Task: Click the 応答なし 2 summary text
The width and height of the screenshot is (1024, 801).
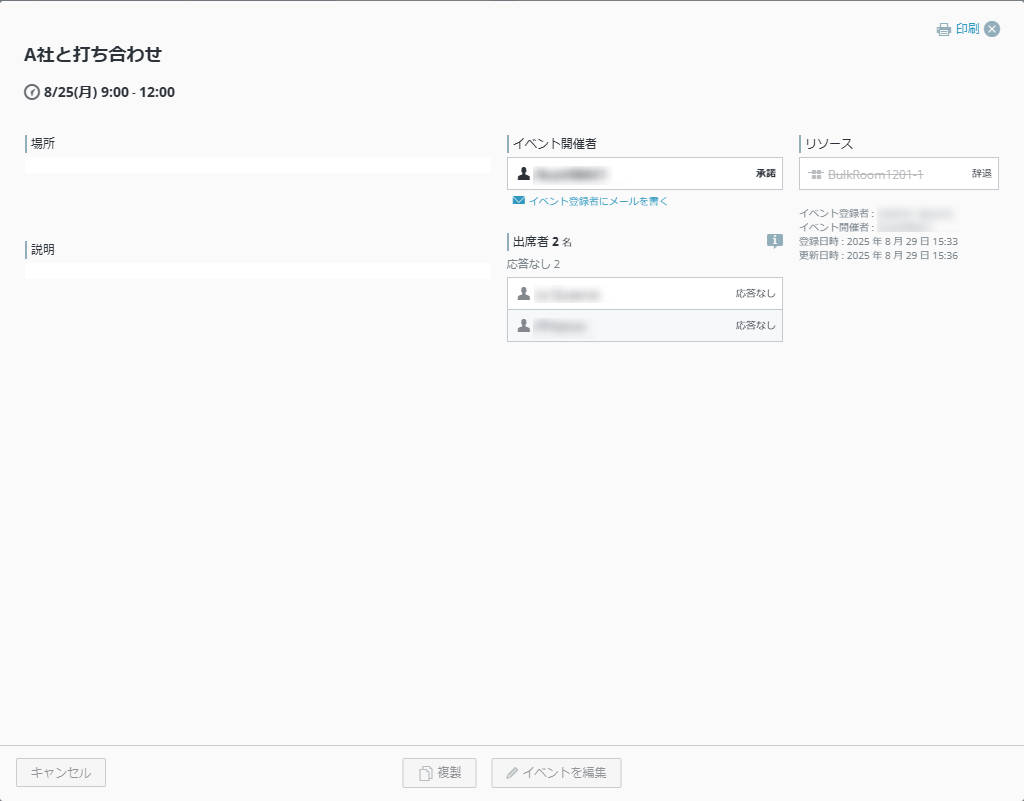Action: tap(534, 264)
